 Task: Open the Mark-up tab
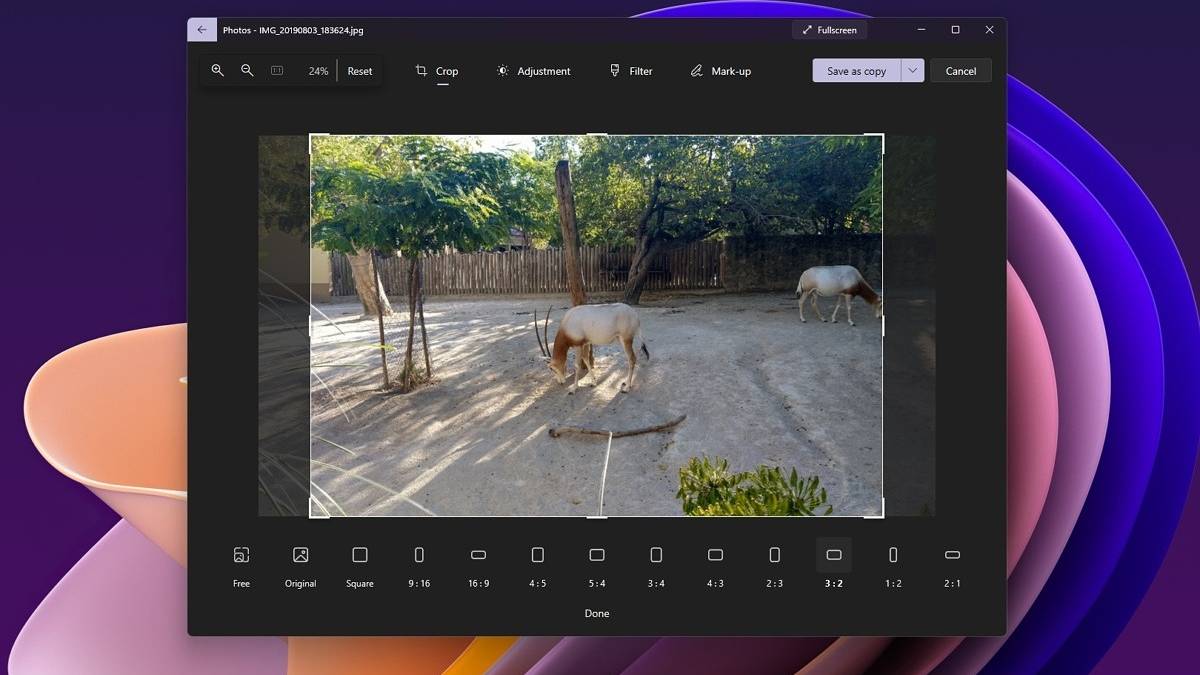720,71
